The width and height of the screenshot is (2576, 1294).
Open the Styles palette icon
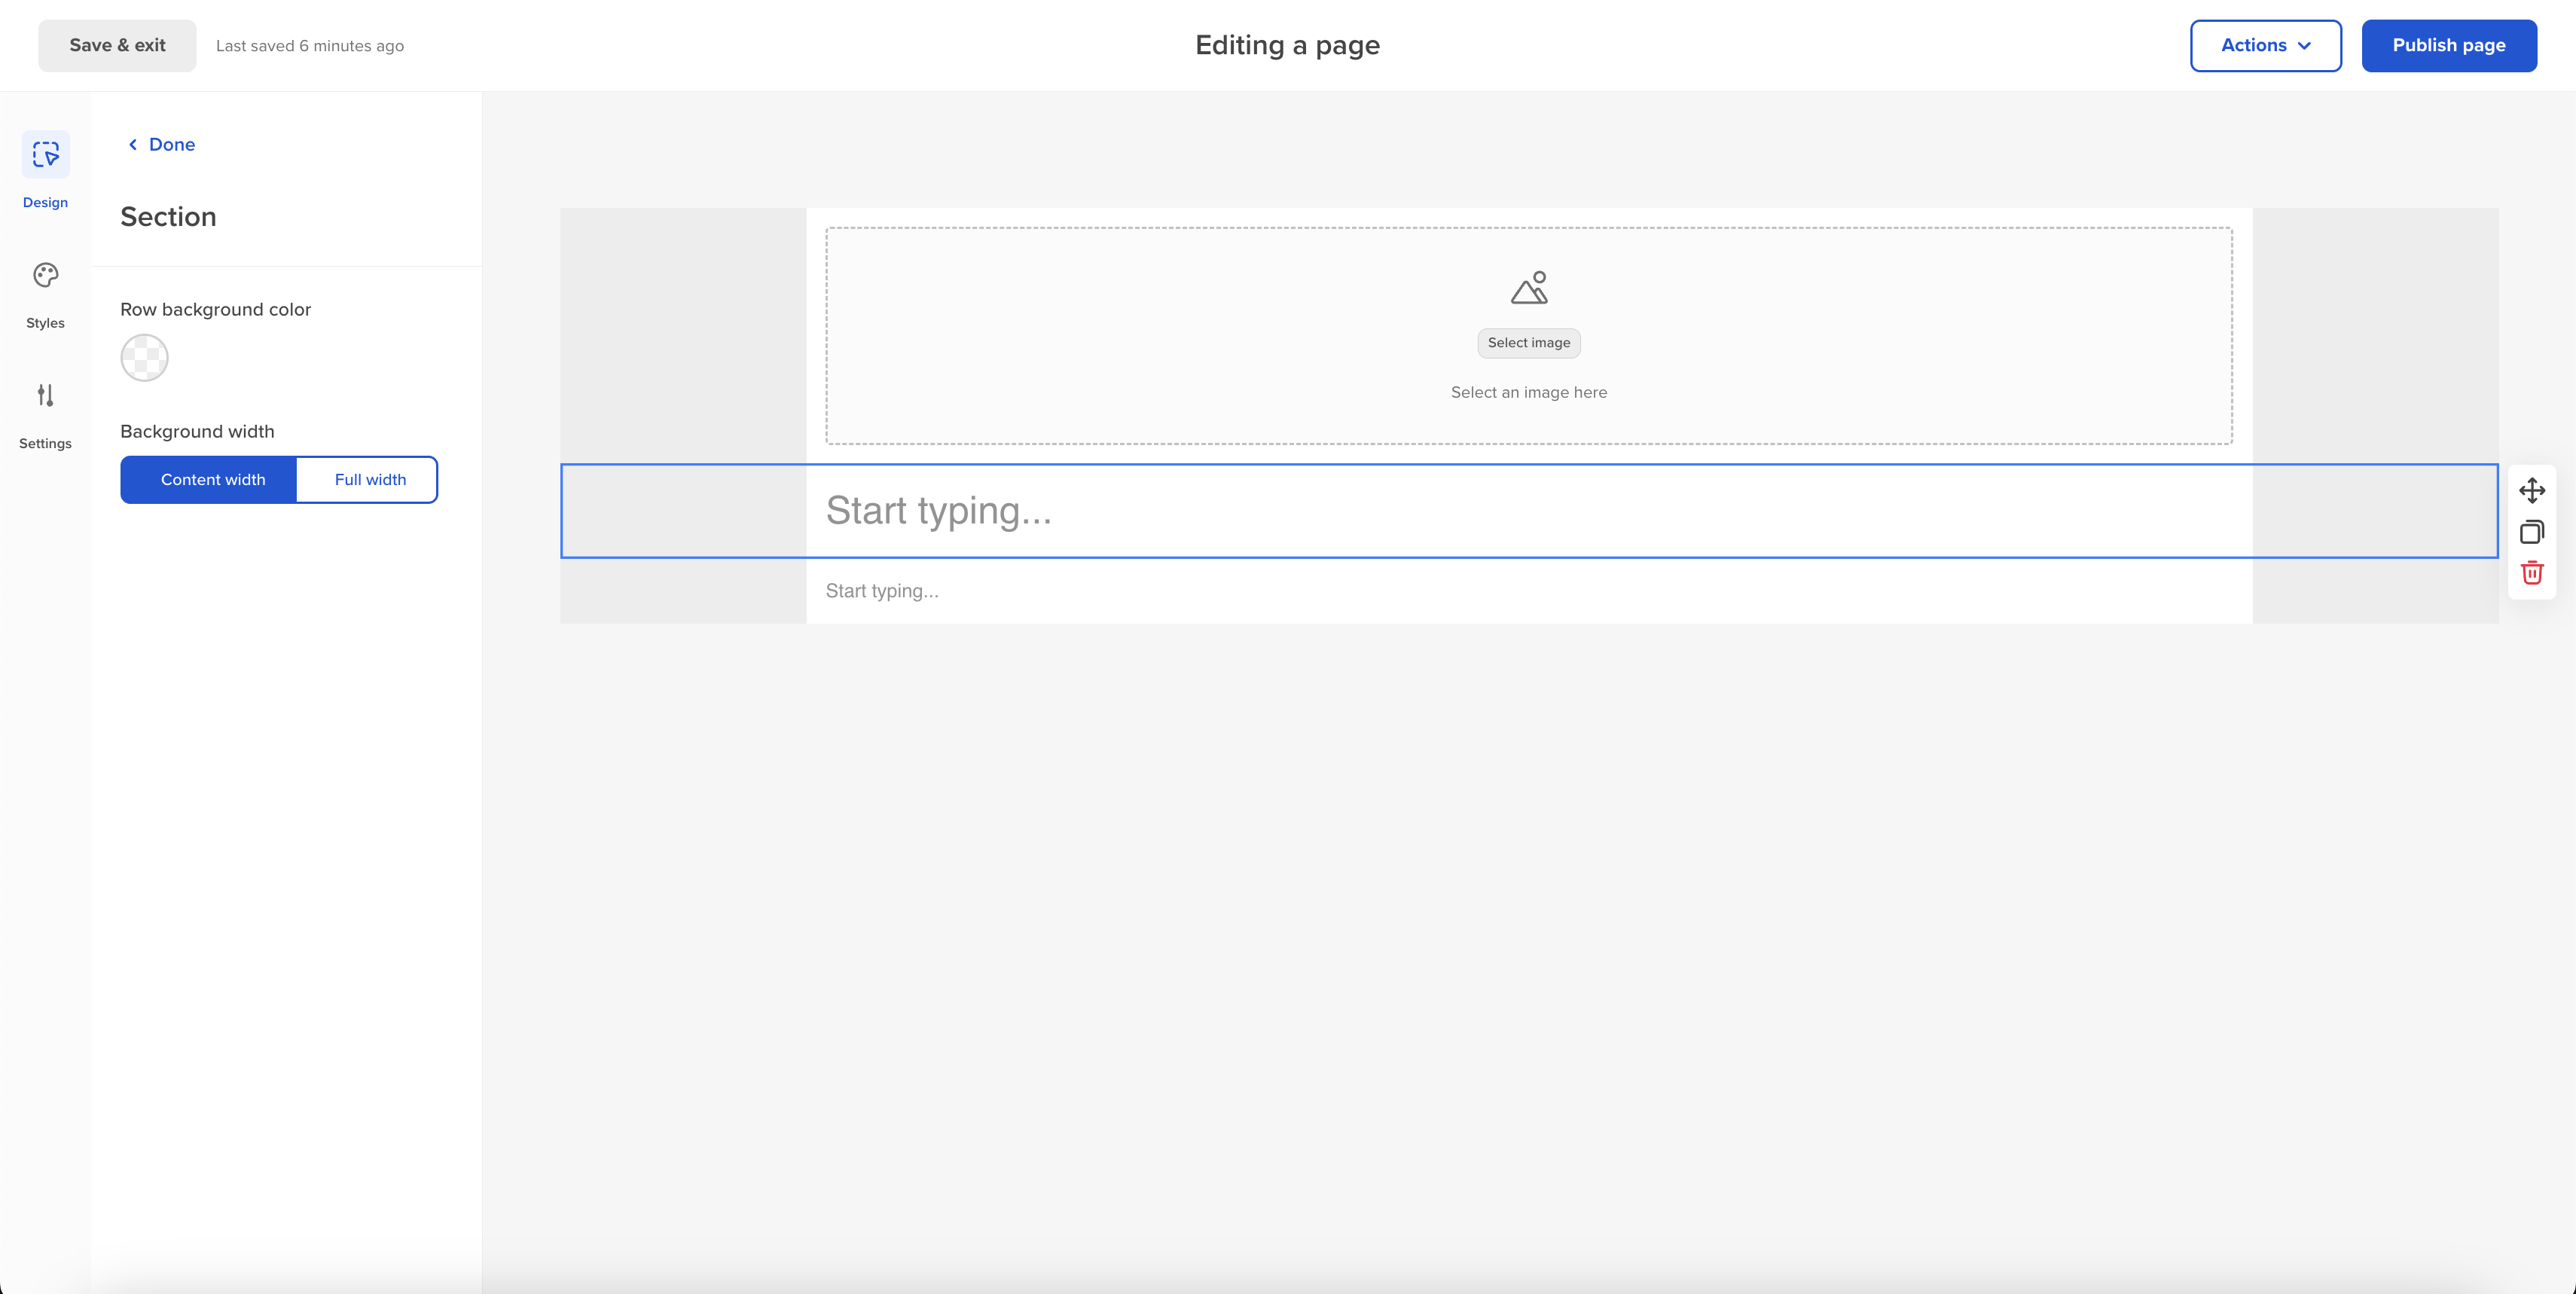(x=45, y=275)
